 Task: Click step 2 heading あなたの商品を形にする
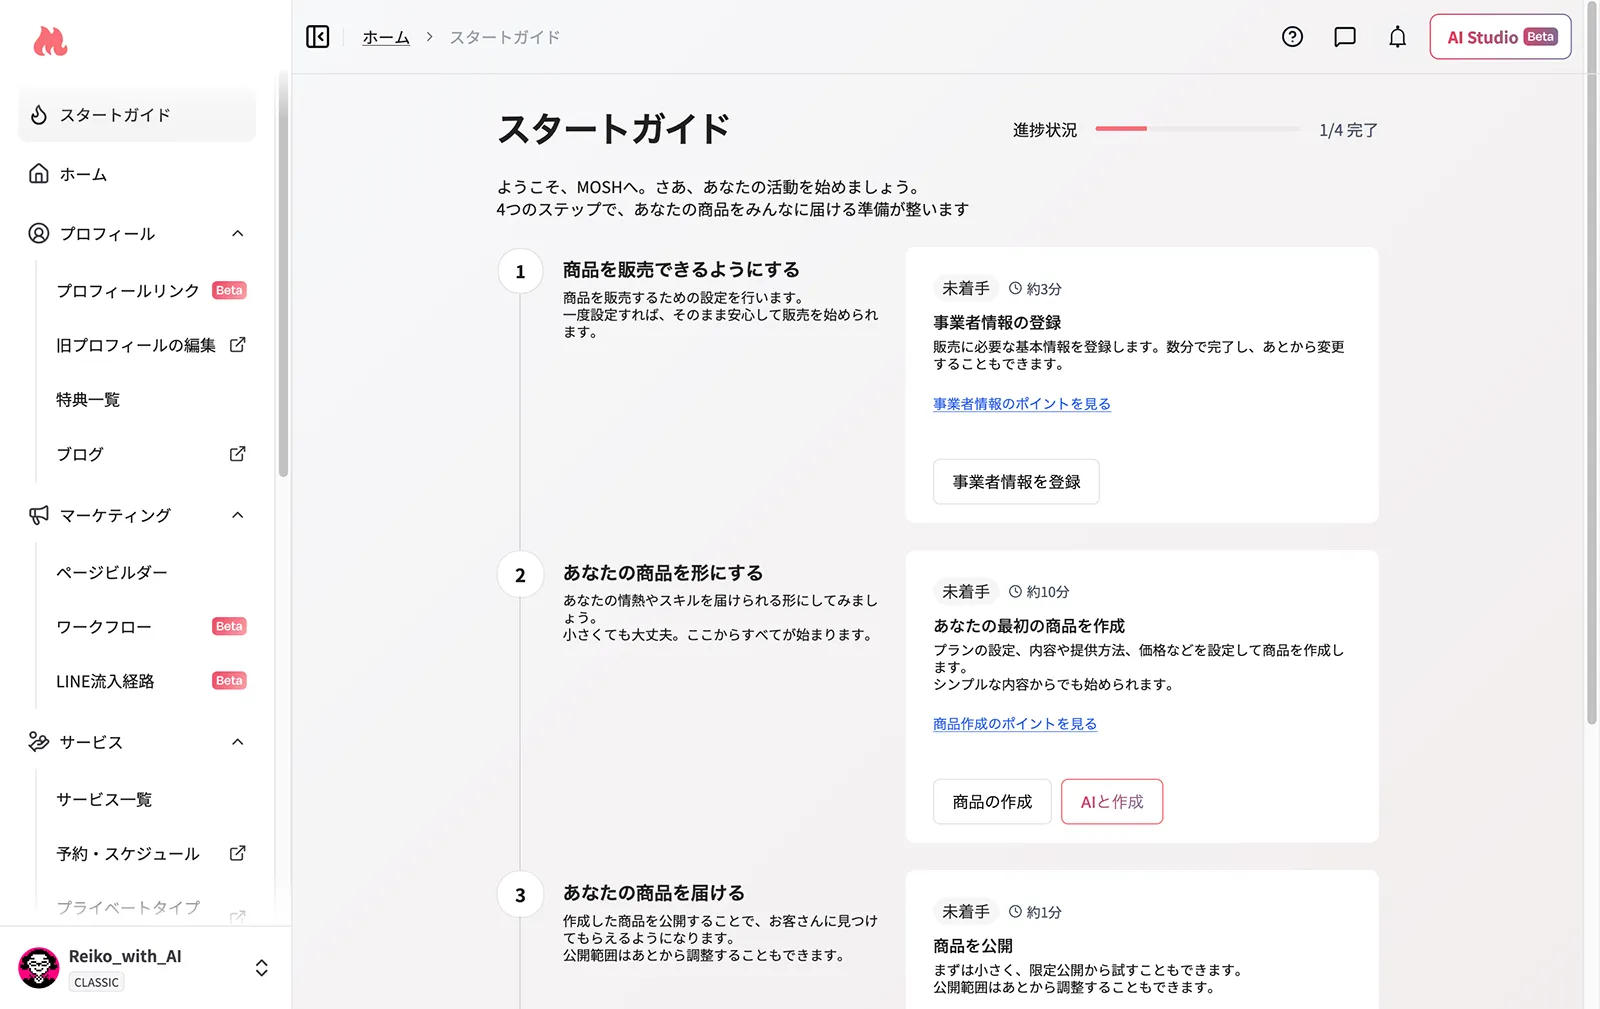tap(663, 573)
